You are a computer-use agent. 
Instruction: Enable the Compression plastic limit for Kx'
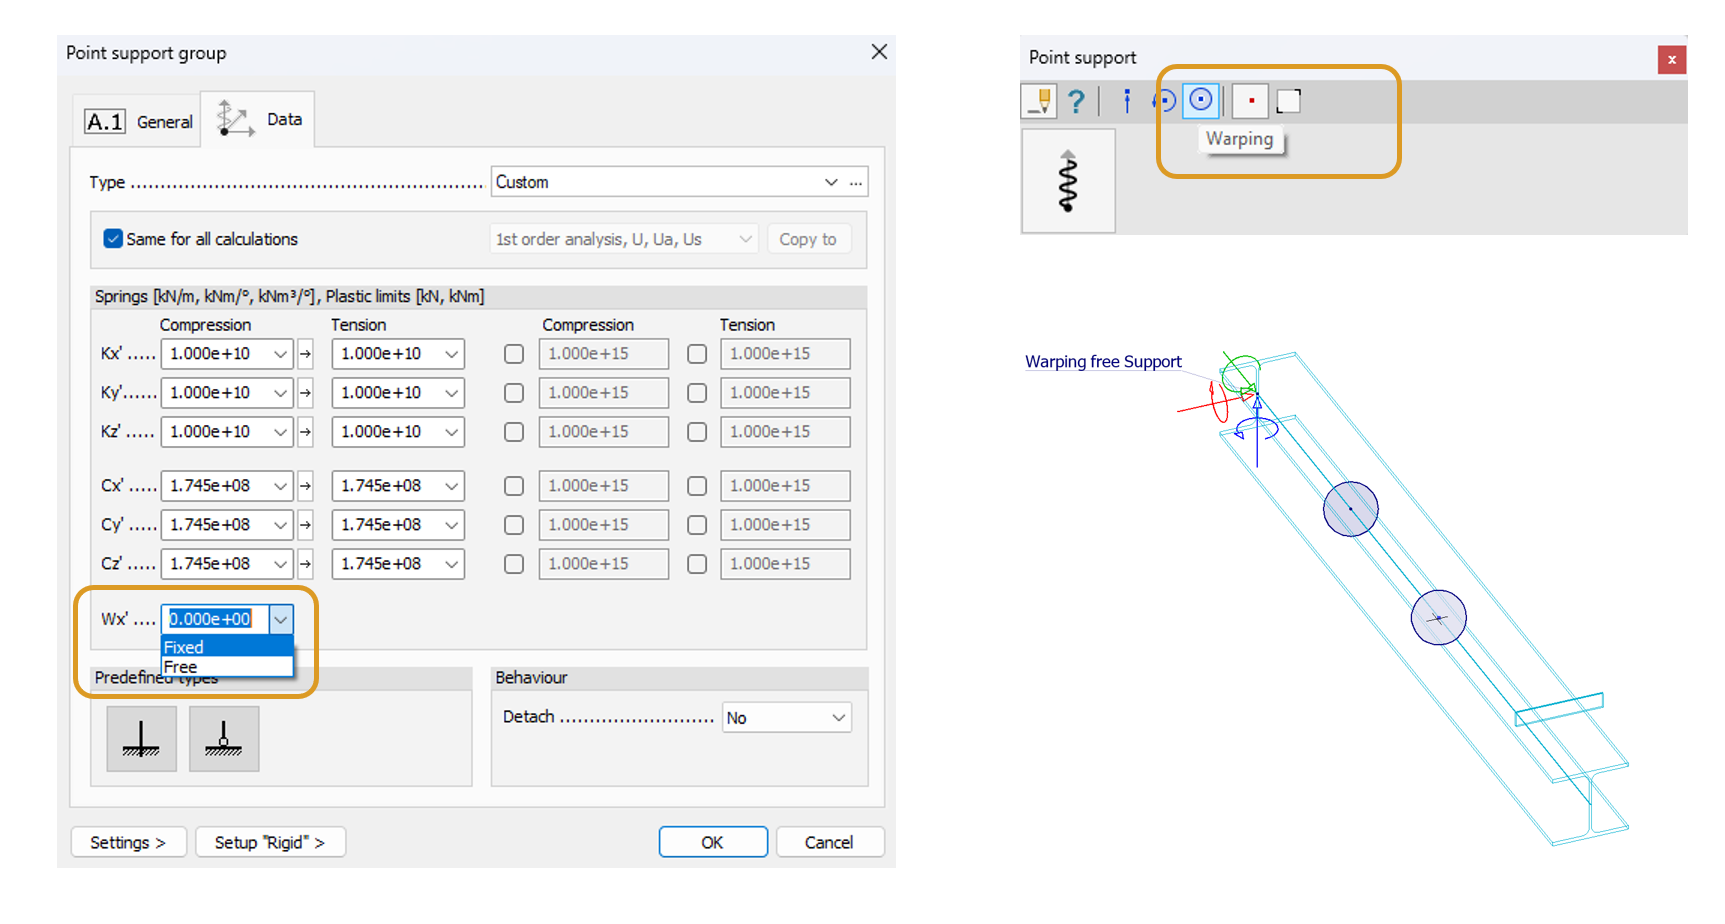tap(513, 353)
